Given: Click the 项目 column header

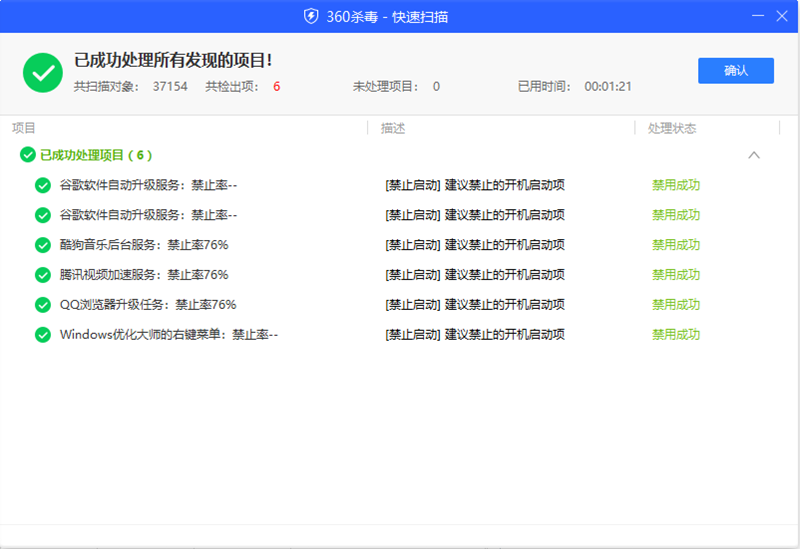Looking at the screenshot, I should 23,128.
